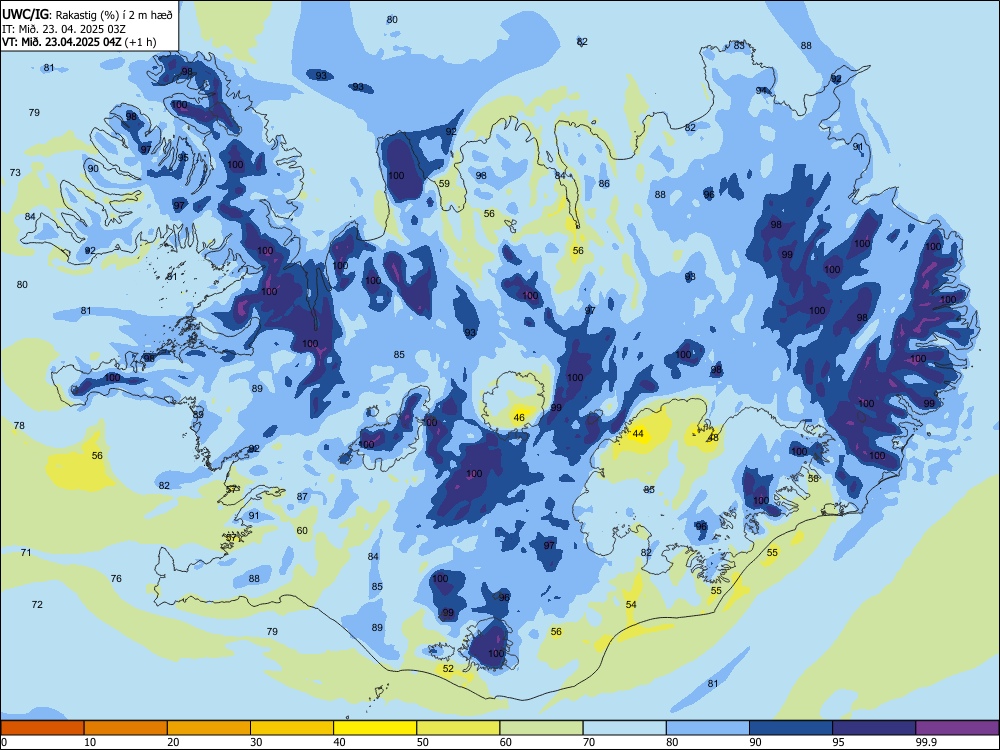
Task: Select the 20–30 amber legend swatch
Action: click(x=209, y=728)
